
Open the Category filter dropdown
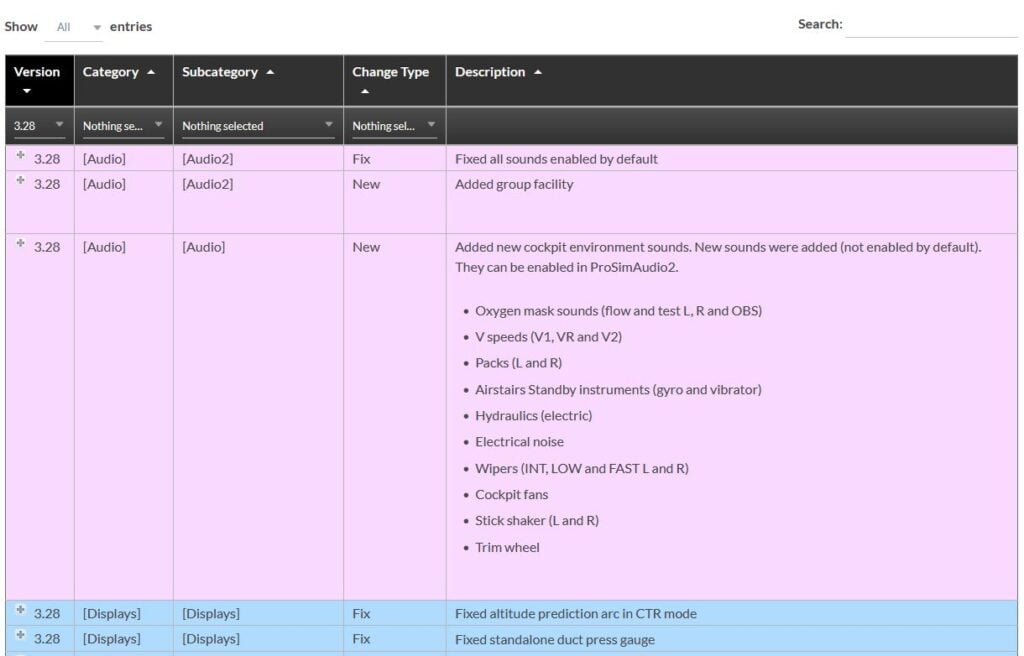click(x=123, y=125)
